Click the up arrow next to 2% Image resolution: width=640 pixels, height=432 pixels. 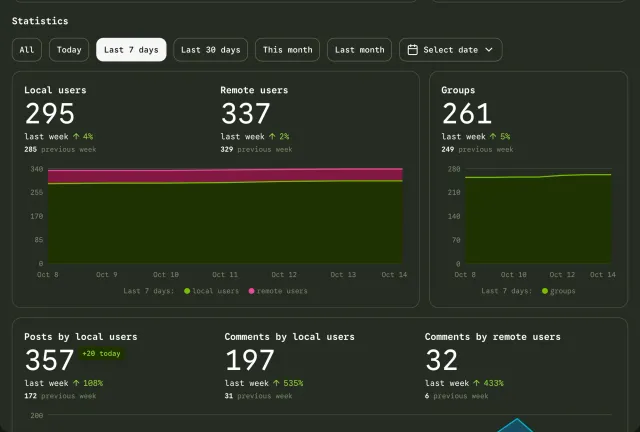272,136
